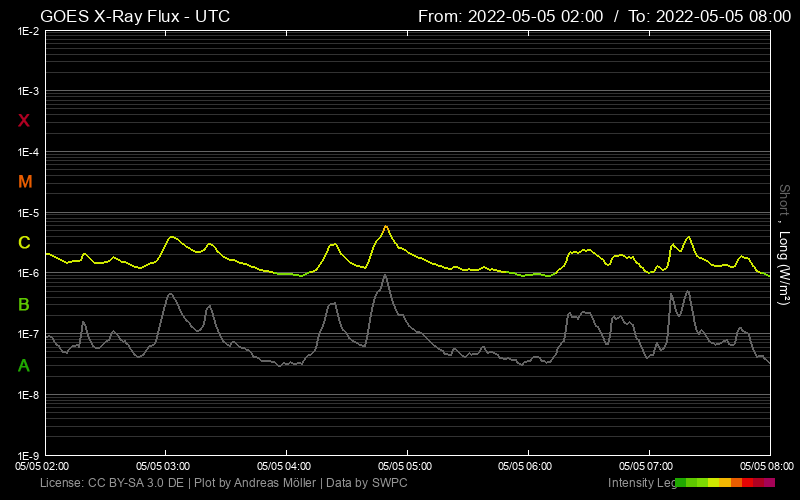Click the 1E-5 y-axis label

29,213
